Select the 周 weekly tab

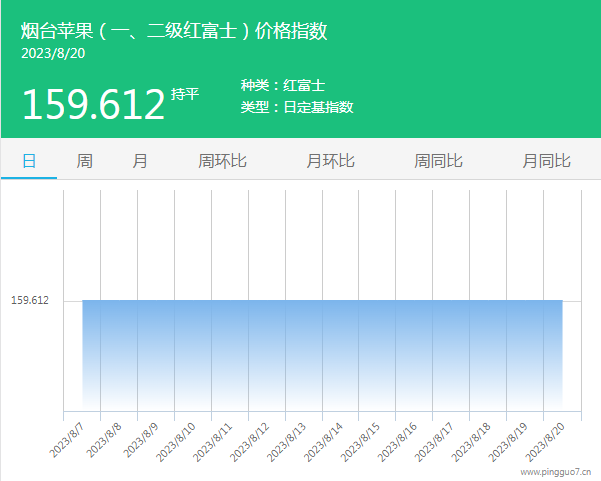point(85,161)
